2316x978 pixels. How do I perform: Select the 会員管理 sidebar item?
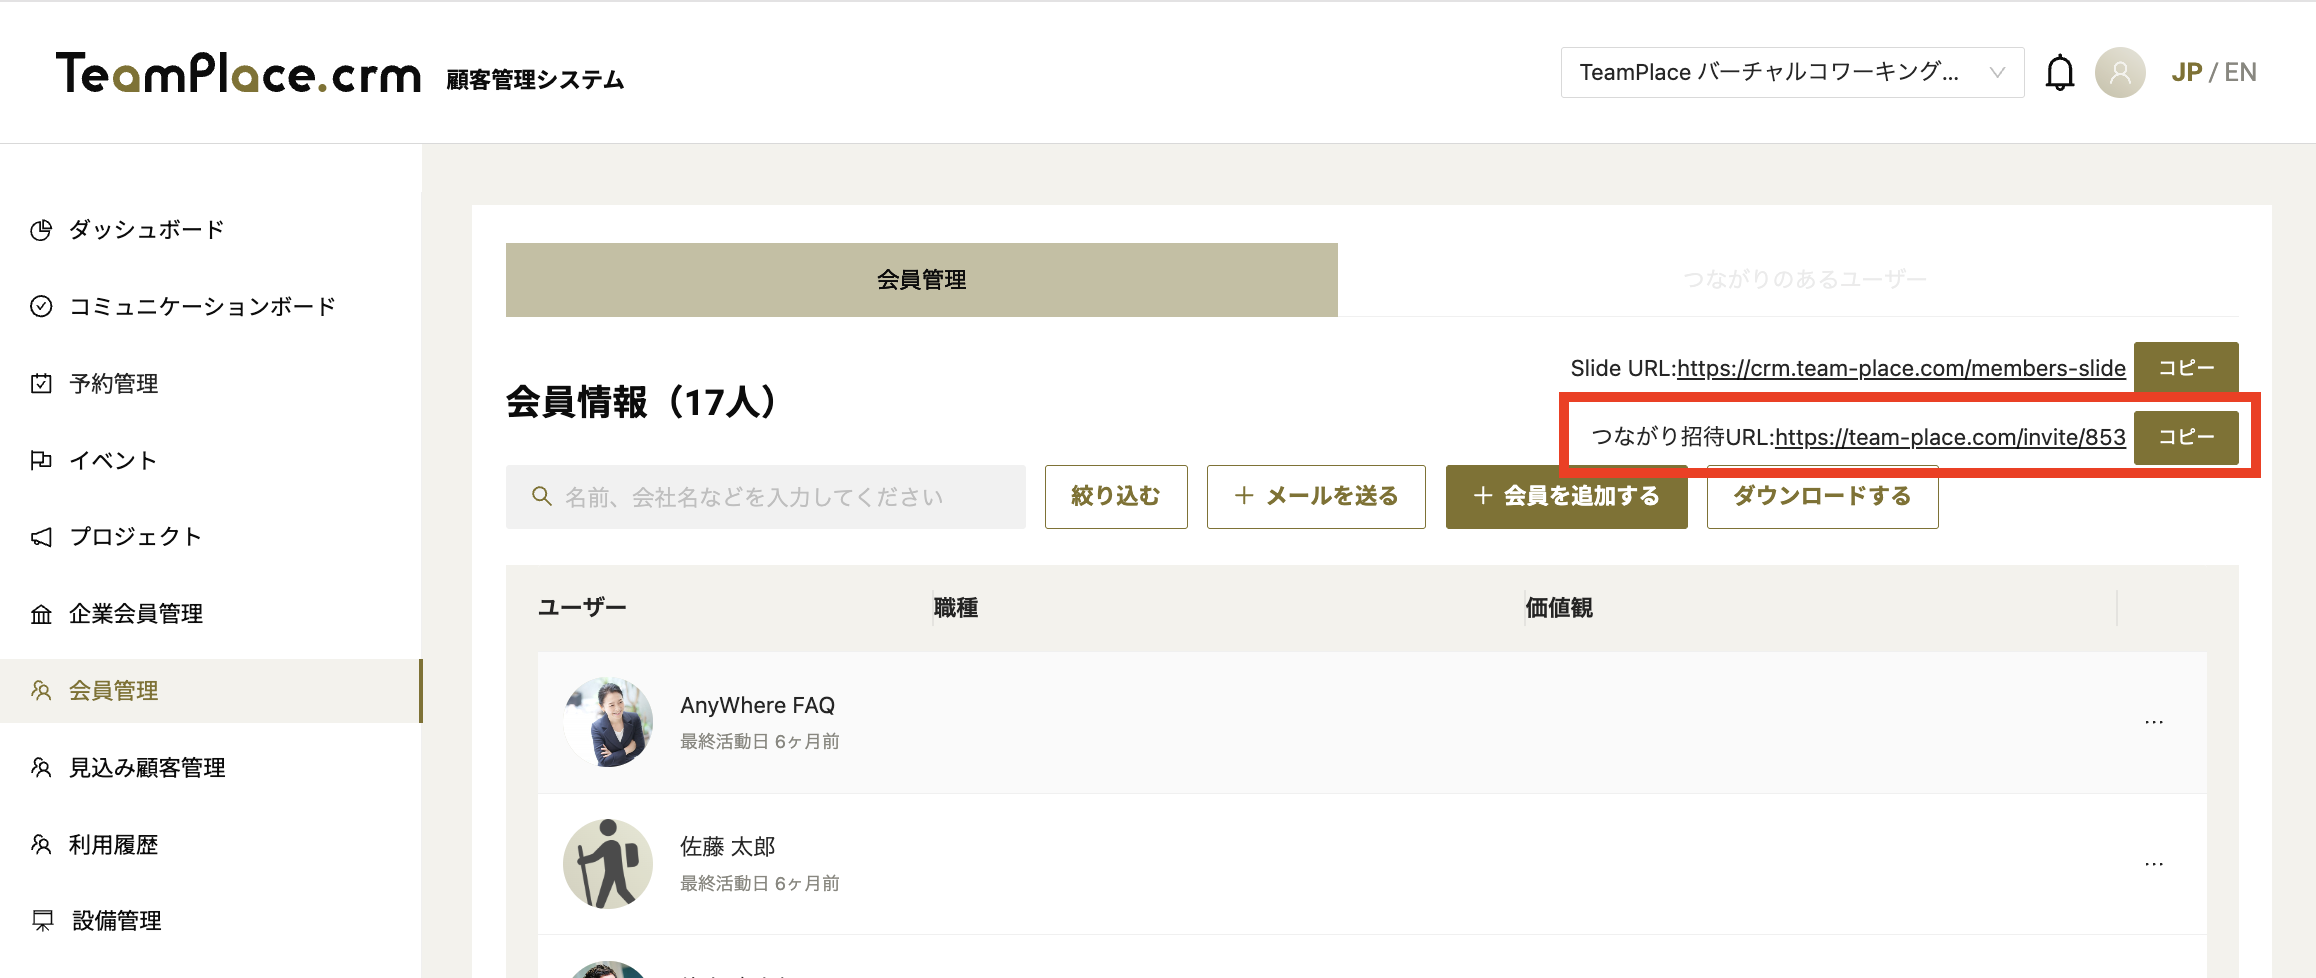[x=211, y=690]
